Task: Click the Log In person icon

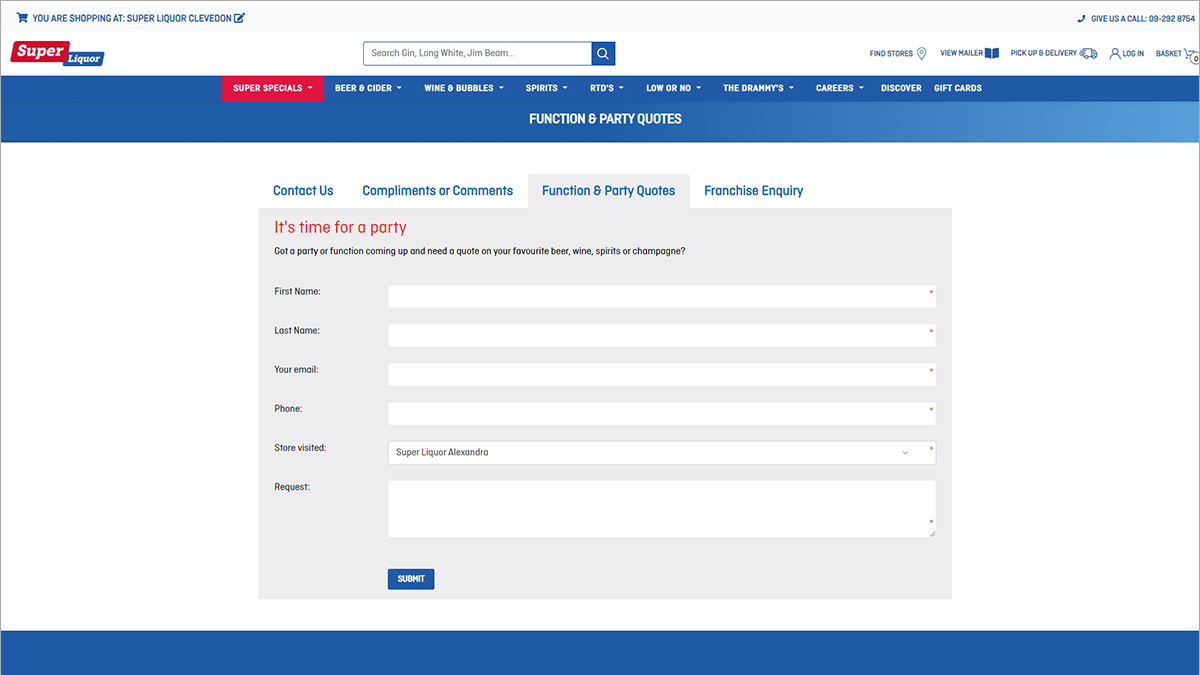Action: [x=1115, y=53]
